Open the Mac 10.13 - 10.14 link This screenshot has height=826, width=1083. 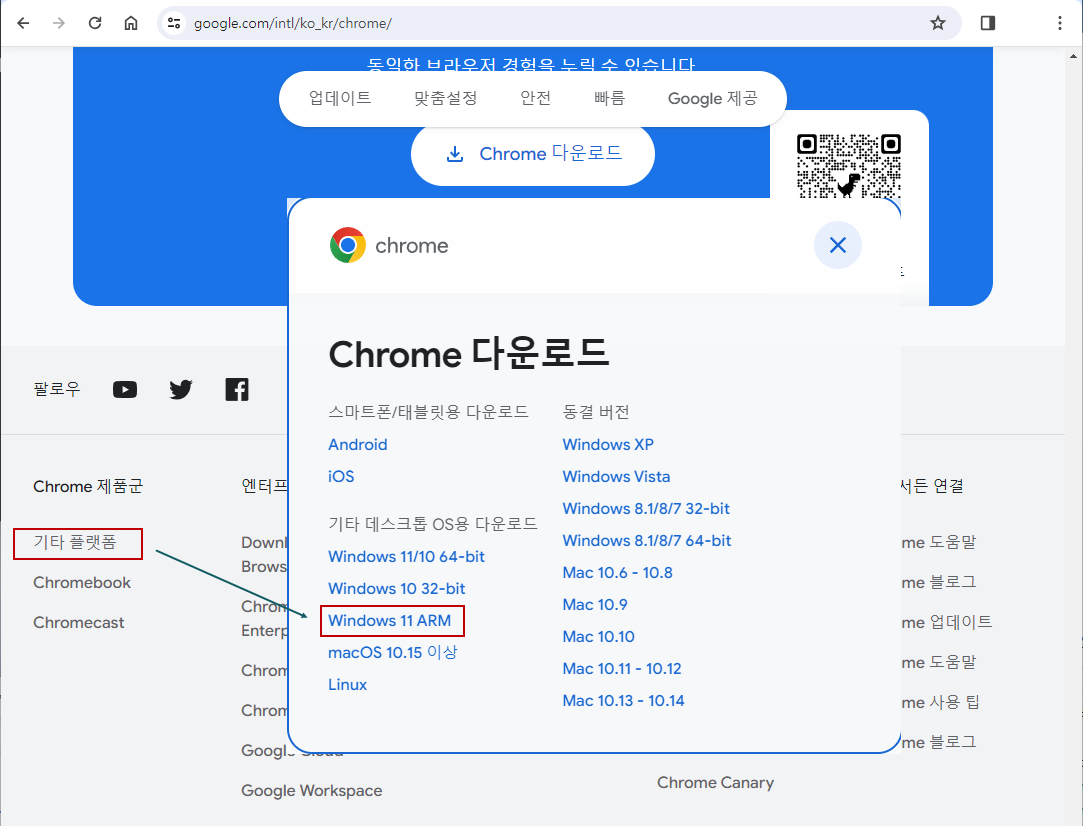[x=623, y=701]
